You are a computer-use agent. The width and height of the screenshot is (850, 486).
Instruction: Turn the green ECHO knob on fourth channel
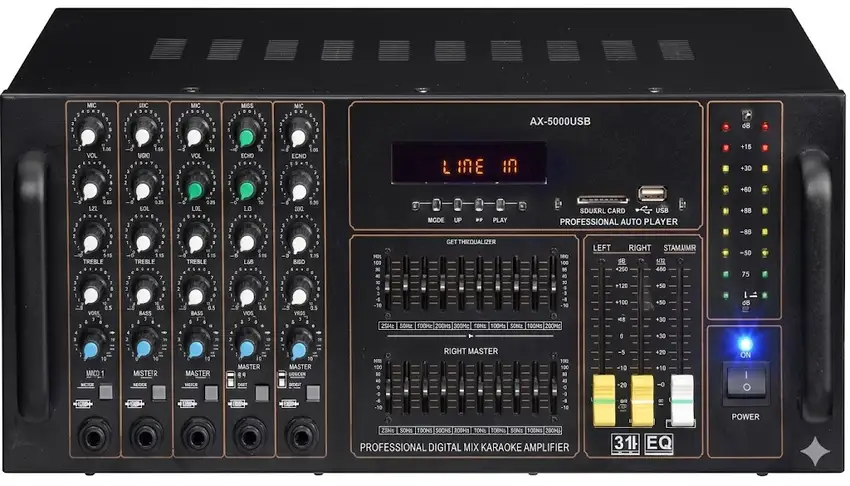247,185
